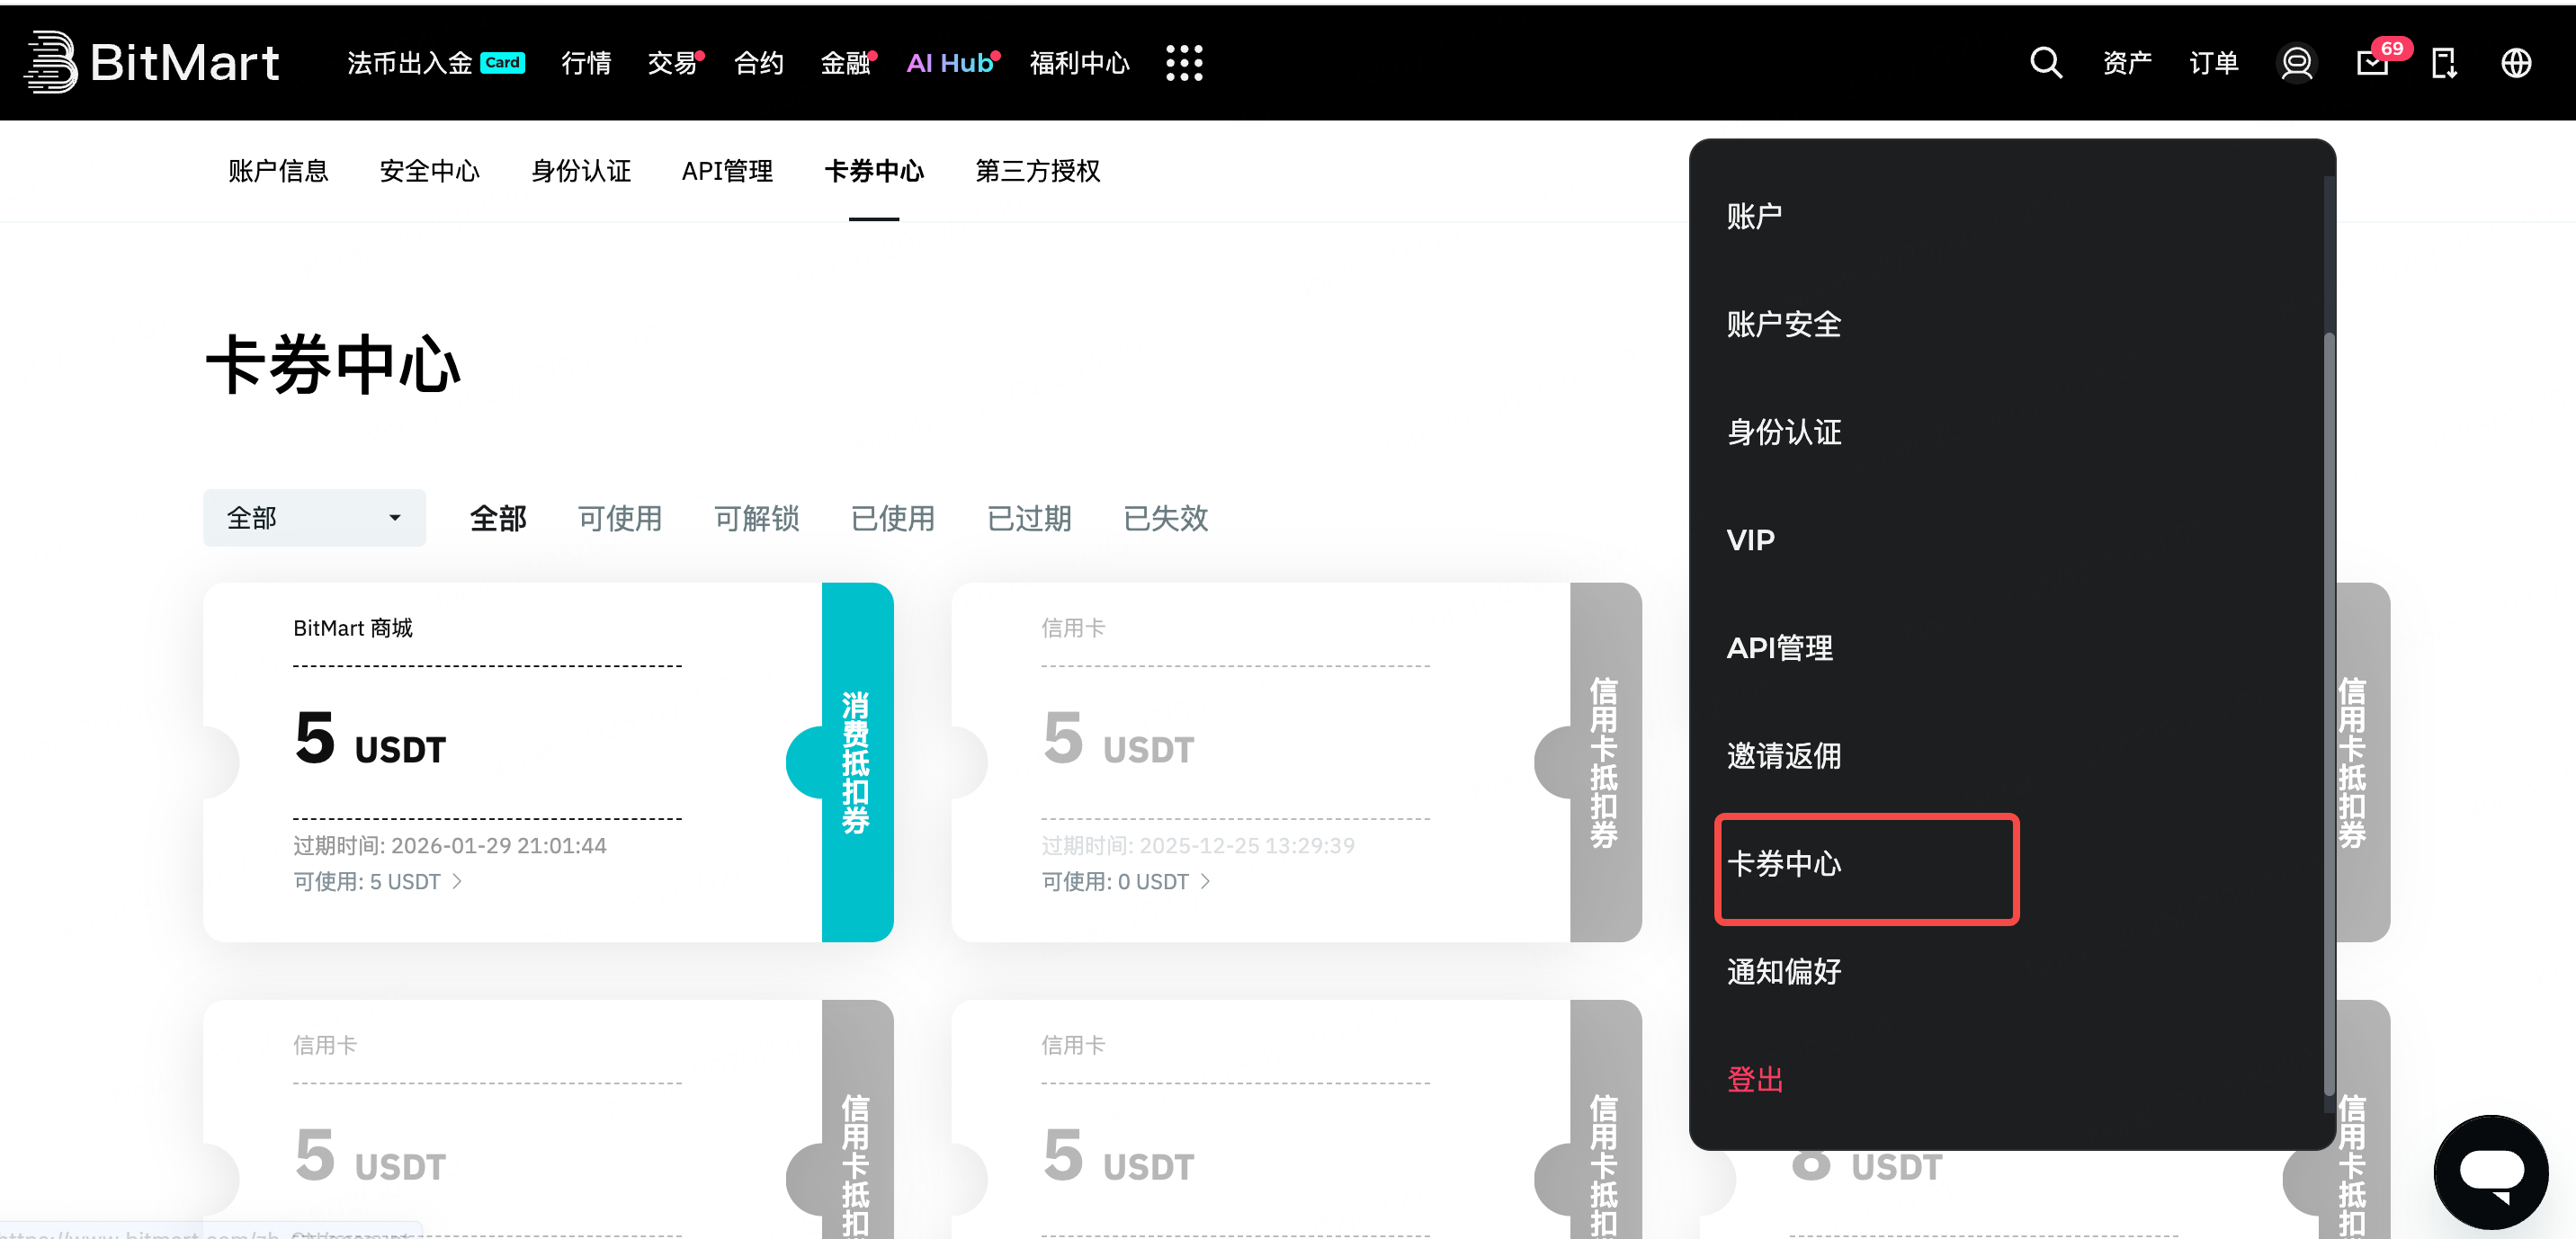Click the profile menu scrollbar

(x=2329, y=700)
